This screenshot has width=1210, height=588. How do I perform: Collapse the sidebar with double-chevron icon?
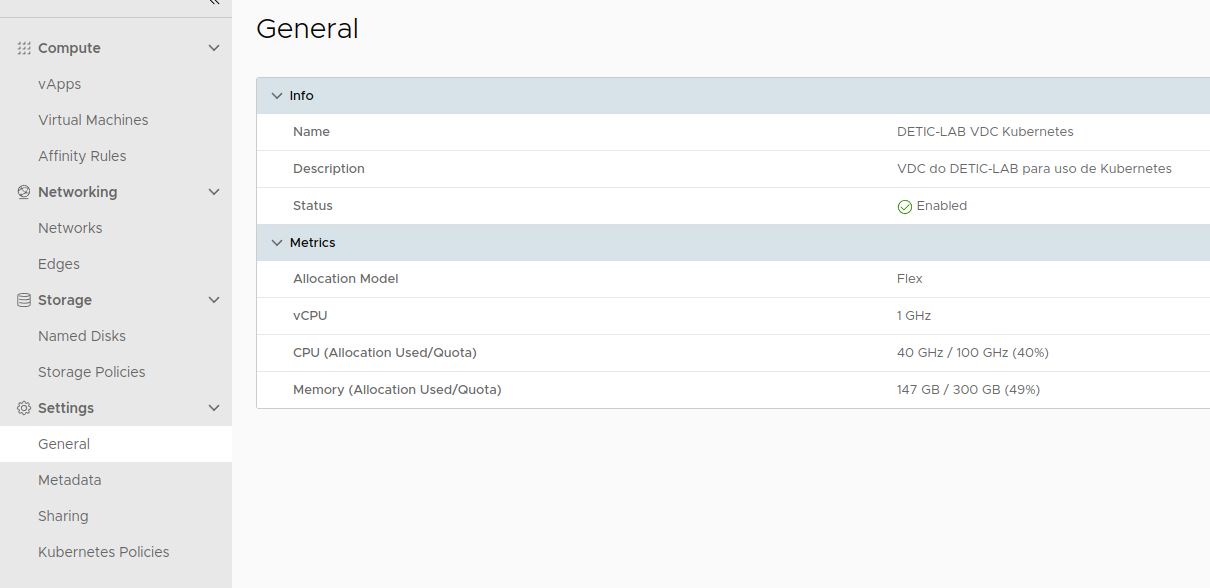pos(213,4)
